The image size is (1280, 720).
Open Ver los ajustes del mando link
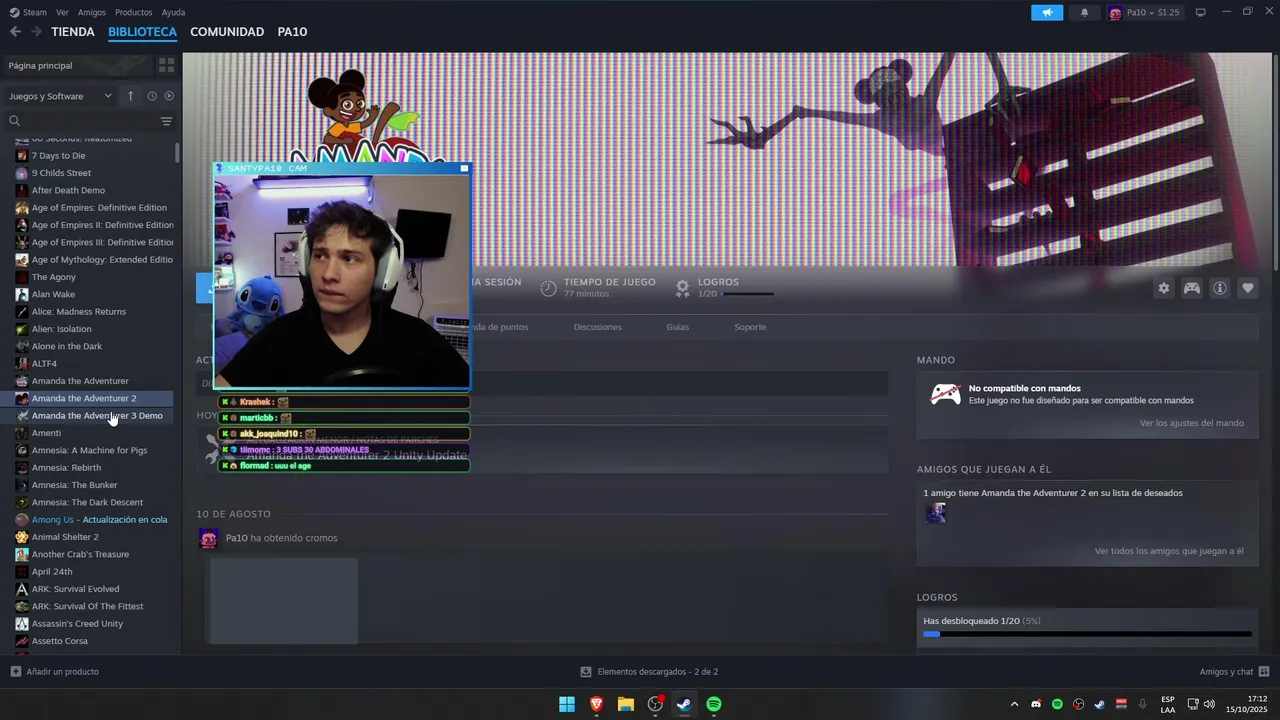click(x=1192, y=423)
